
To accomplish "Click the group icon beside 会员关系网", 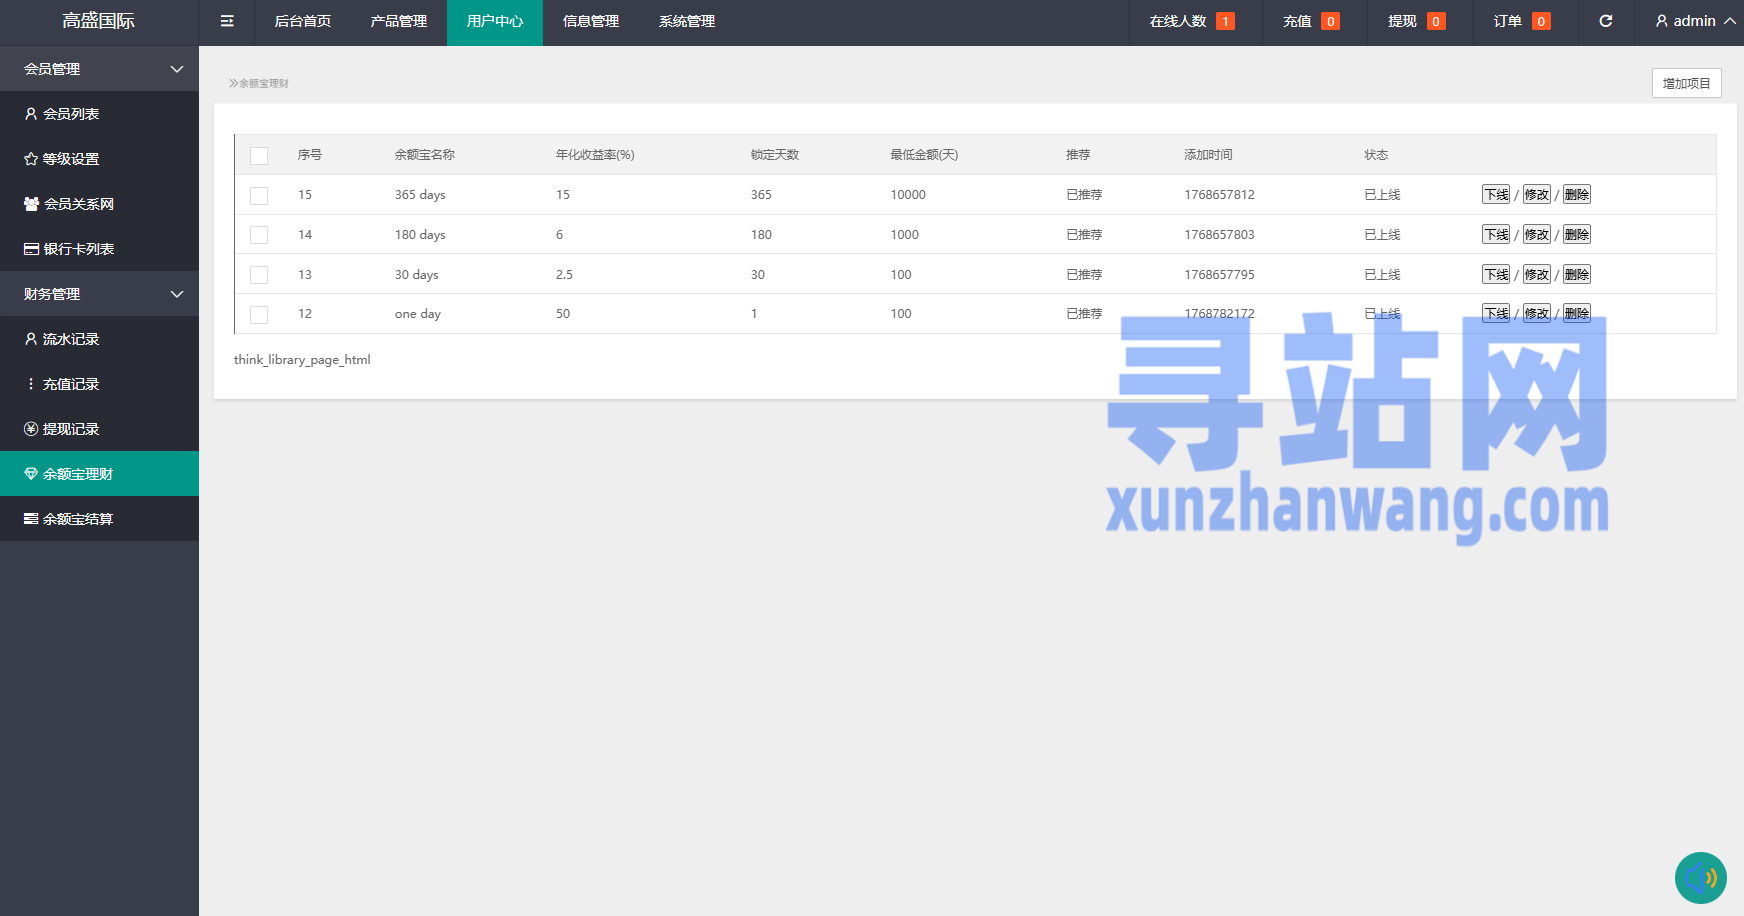I will (31, 204).
